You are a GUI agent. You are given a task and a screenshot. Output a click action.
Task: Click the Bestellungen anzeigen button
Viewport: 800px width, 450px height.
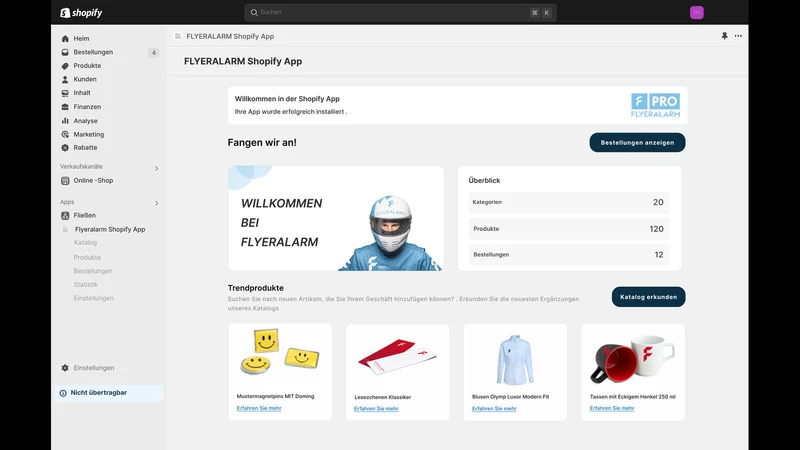pos(637,142)
